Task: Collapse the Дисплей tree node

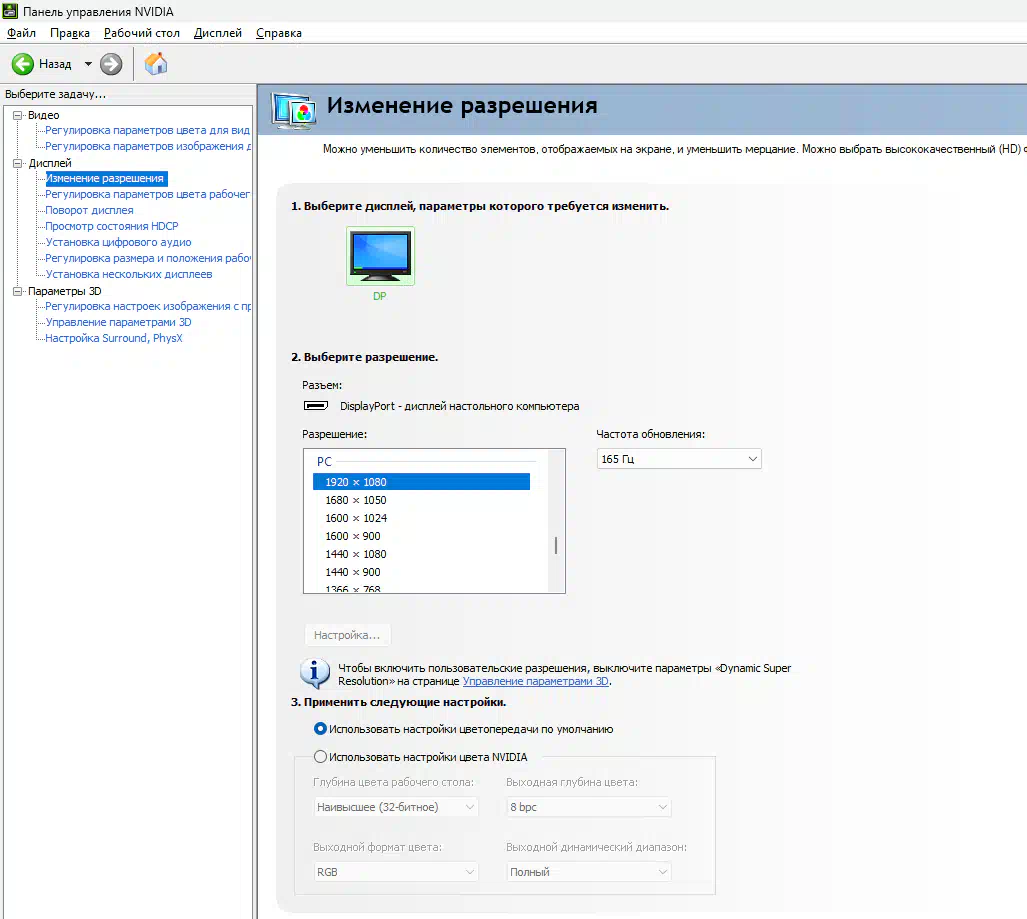Action: 18,163
